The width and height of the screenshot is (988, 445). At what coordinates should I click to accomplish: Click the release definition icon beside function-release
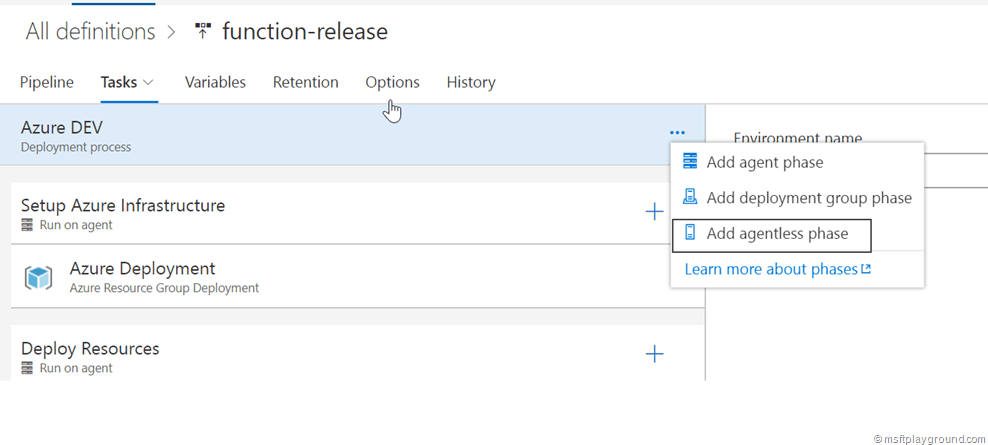[202, 32]
